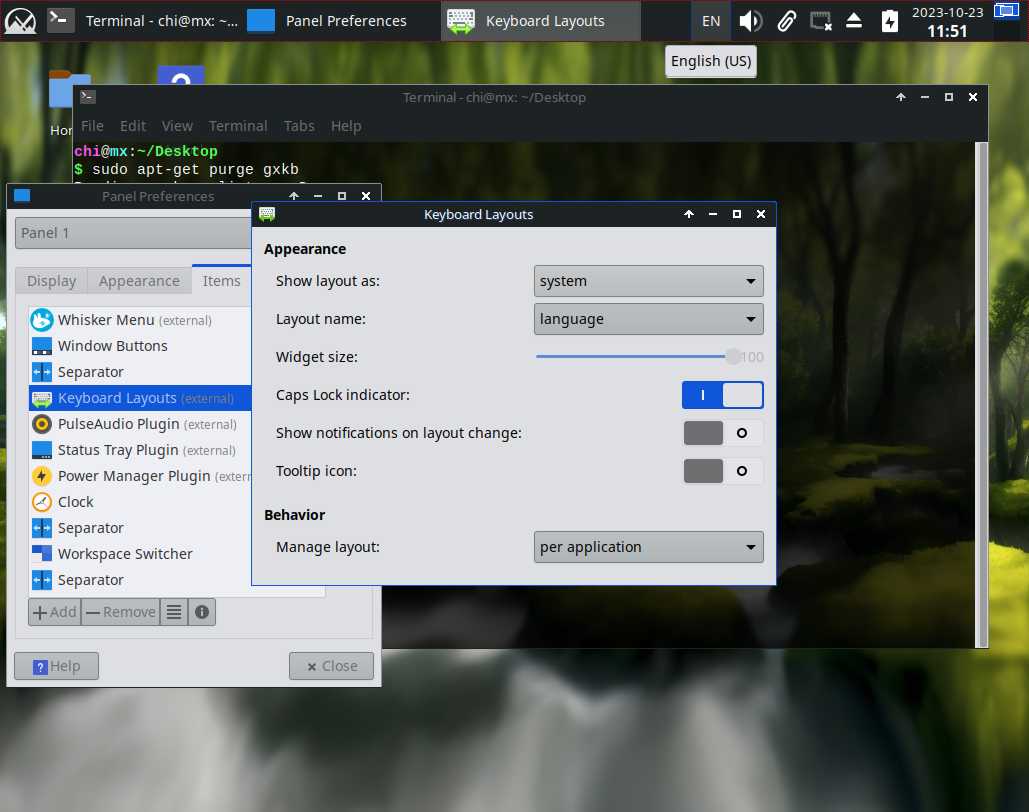Select the Keyboard Layouts (external) row
1029x812 pixels.
[140, 398]
